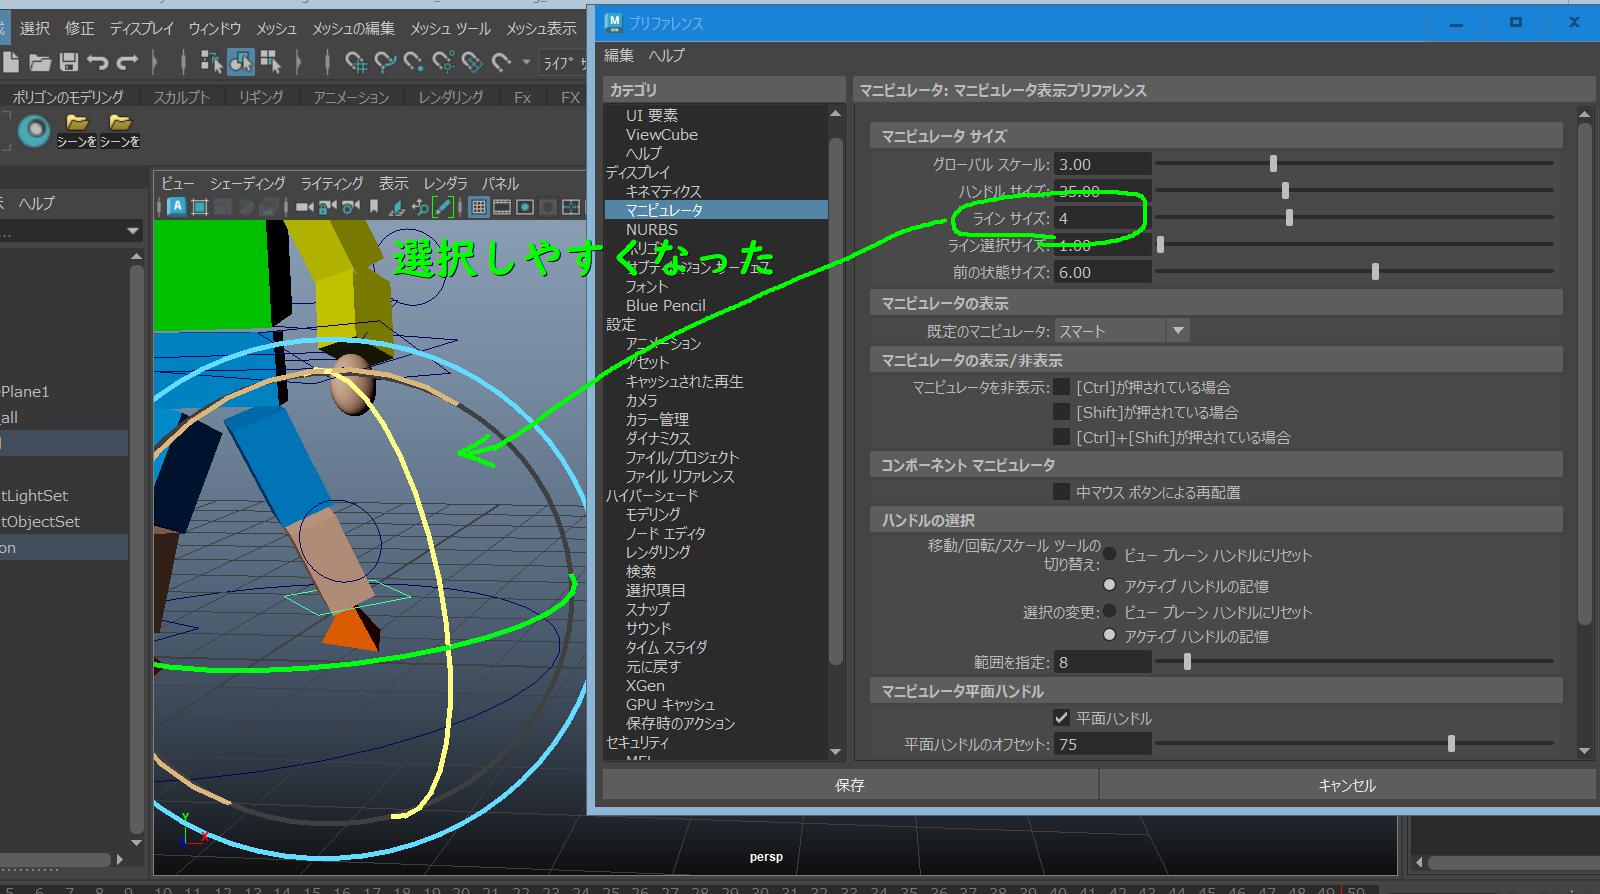Click the Image Plane icon in viewport toolbar

396,207
